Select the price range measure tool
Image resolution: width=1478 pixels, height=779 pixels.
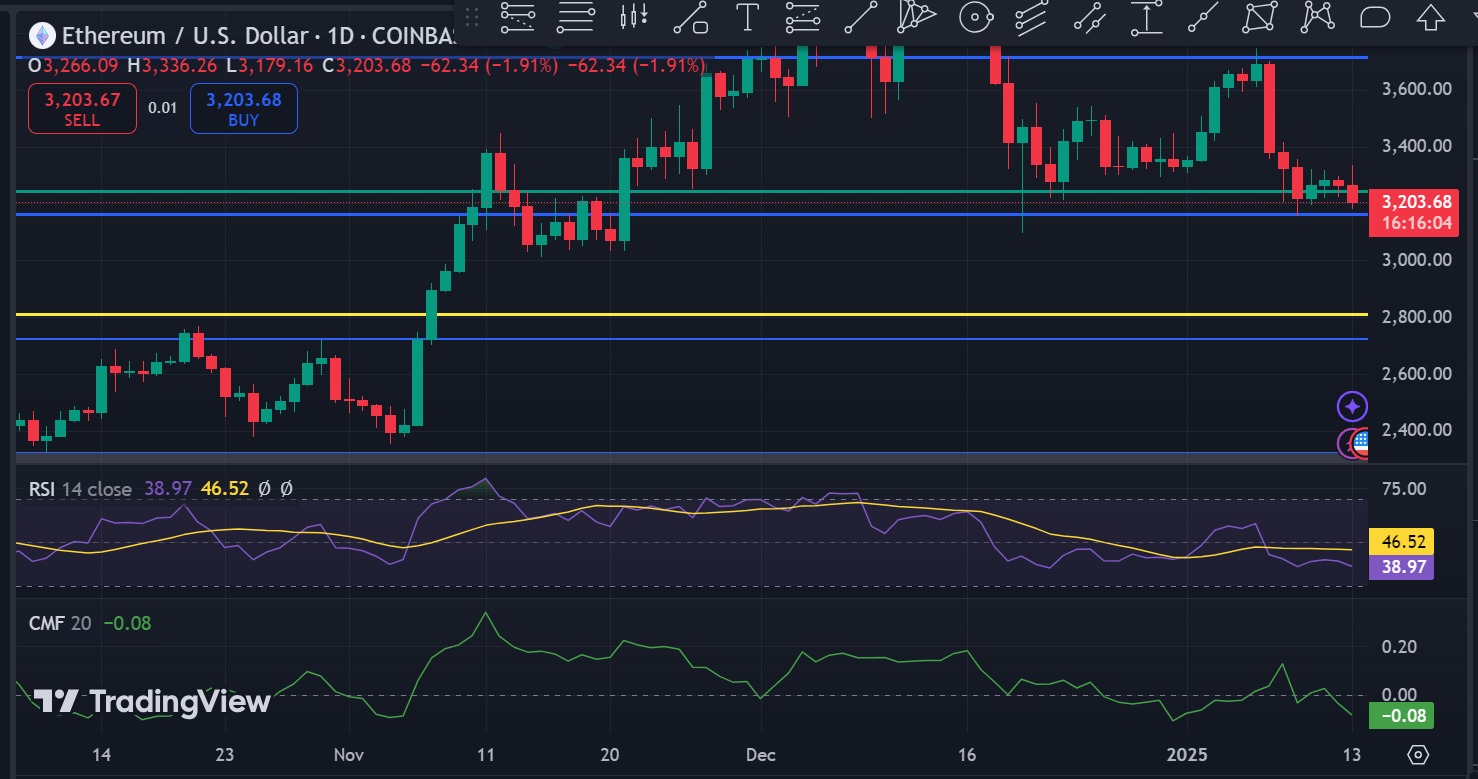coord(1146,16)
